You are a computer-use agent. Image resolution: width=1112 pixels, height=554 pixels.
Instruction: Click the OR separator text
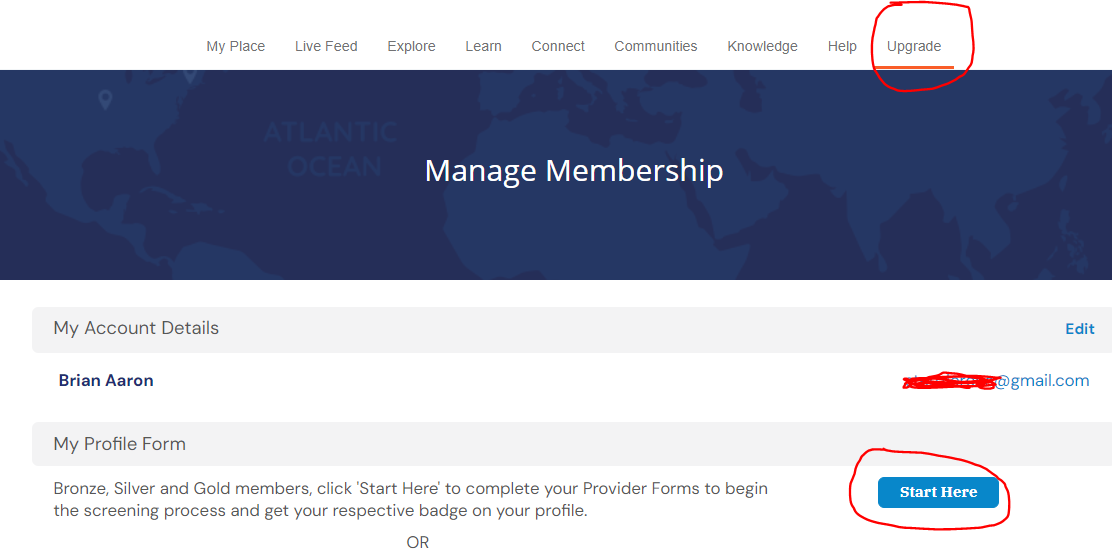point(418,543)
